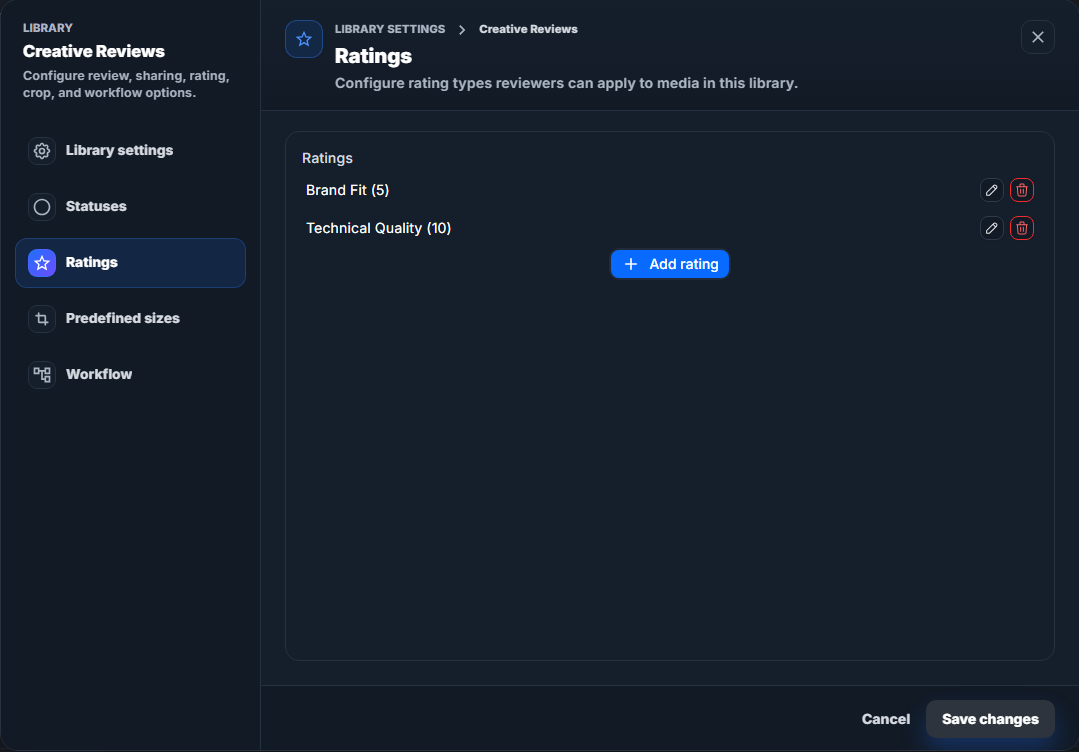Click the star icon in Ratings menu item

(x=42, y=263)
